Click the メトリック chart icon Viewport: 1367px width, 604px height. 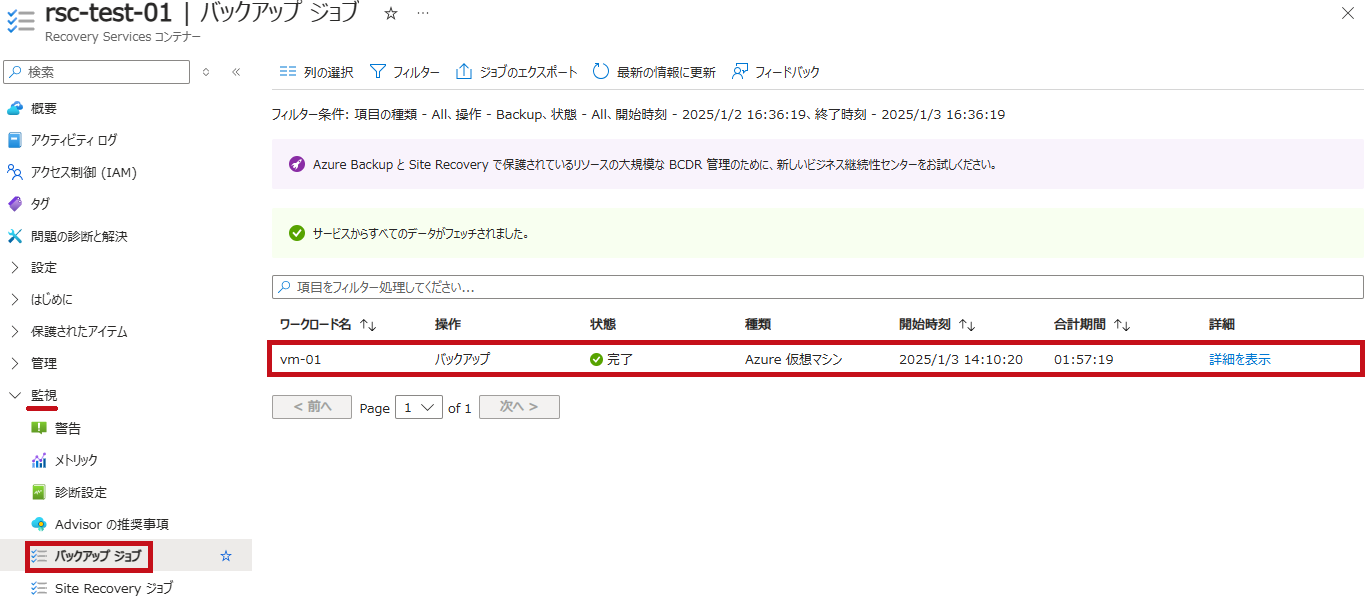point(39,460)
